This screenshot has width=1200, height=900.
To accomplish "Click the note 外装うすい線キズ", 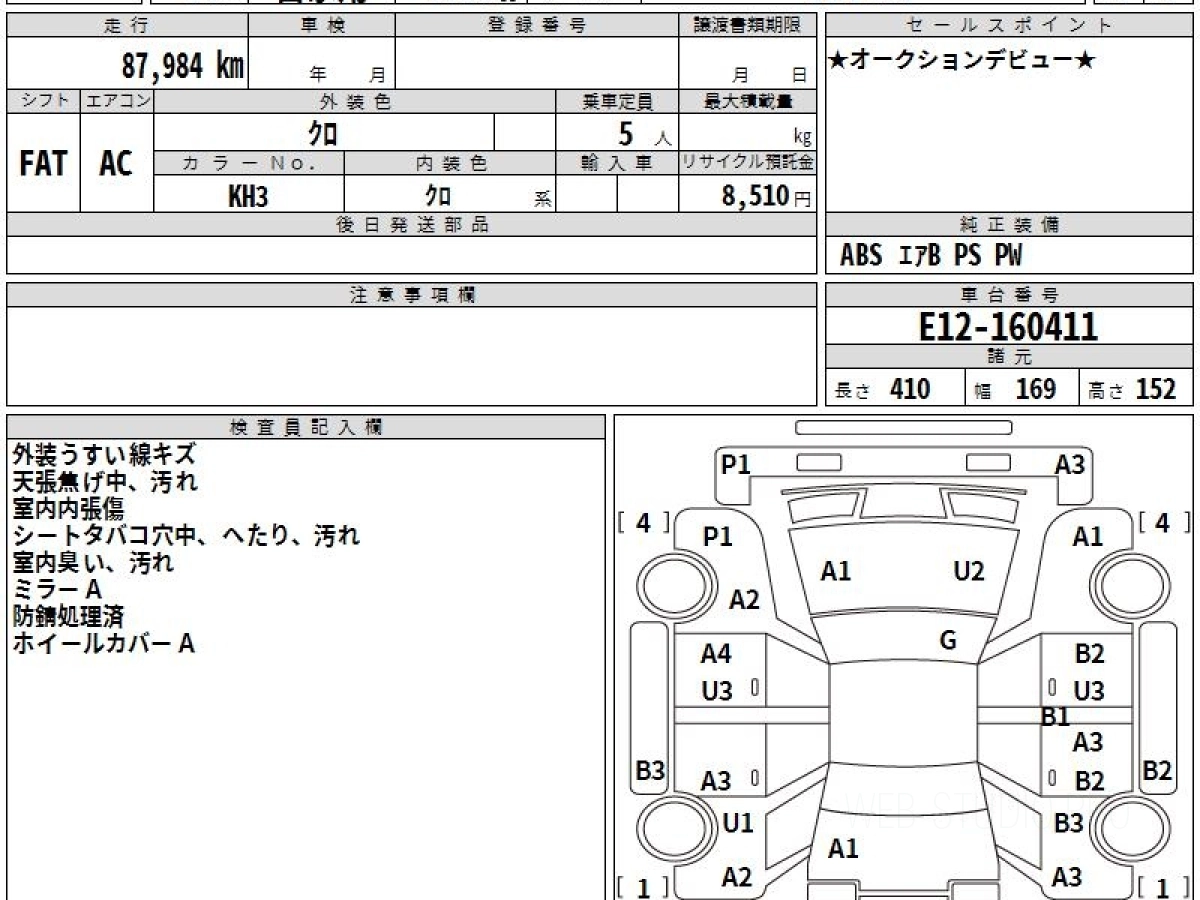I will point(104,455).
